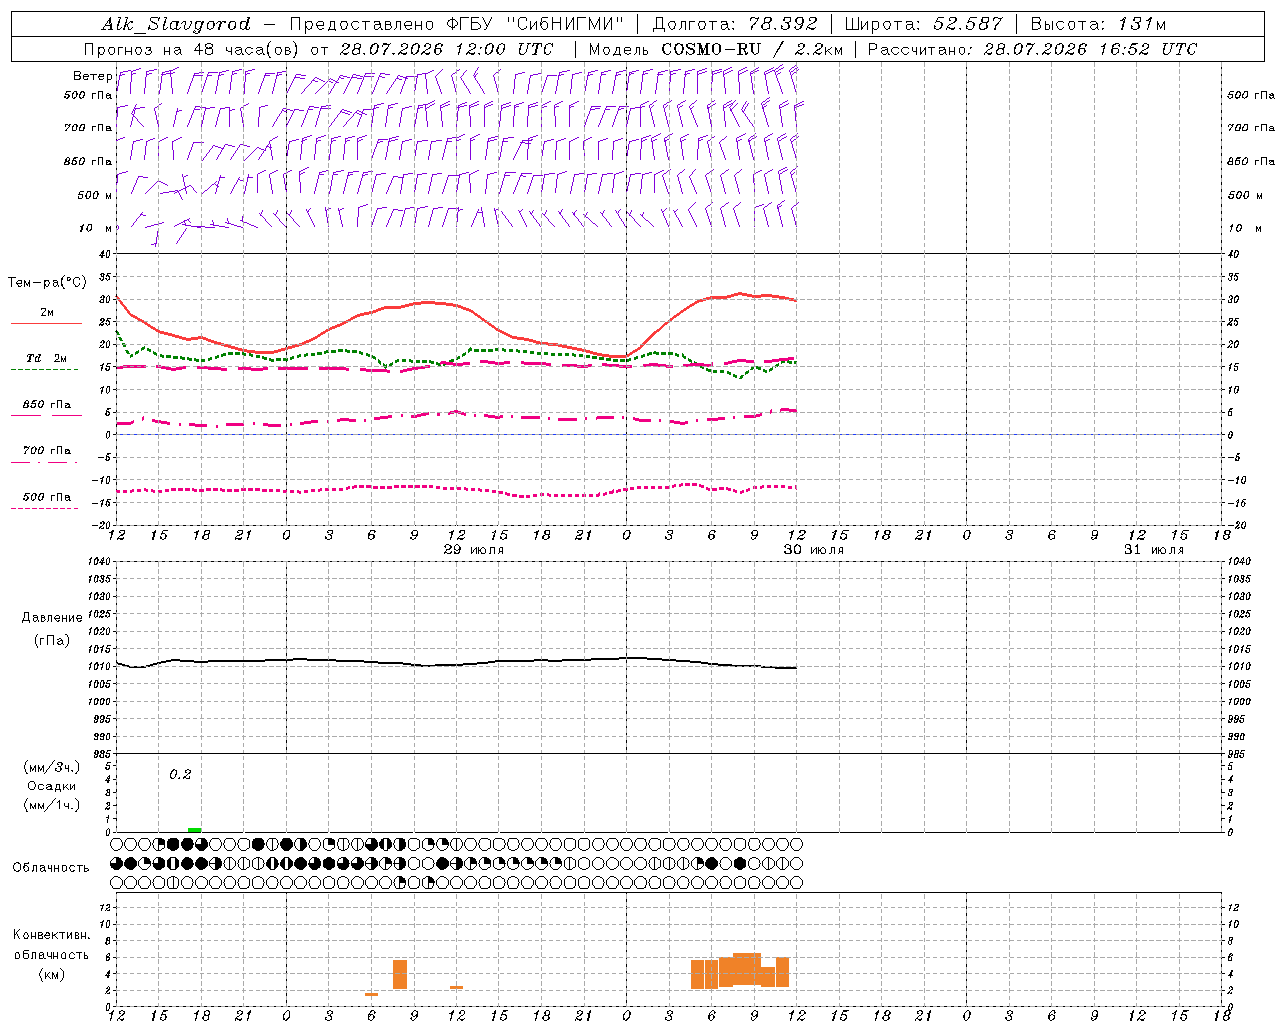Viewport: 1280px width, 1024px height.
Task: Click the Конвективн. облачность panel label
Action: click(51, 954)
